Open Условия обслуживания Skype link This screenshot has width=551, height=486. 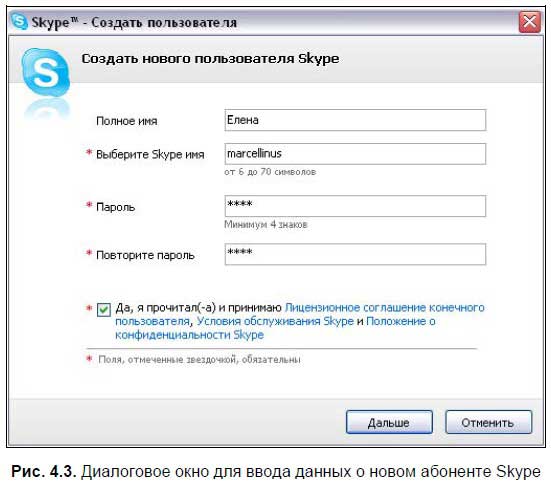click(x=275, y=321)
